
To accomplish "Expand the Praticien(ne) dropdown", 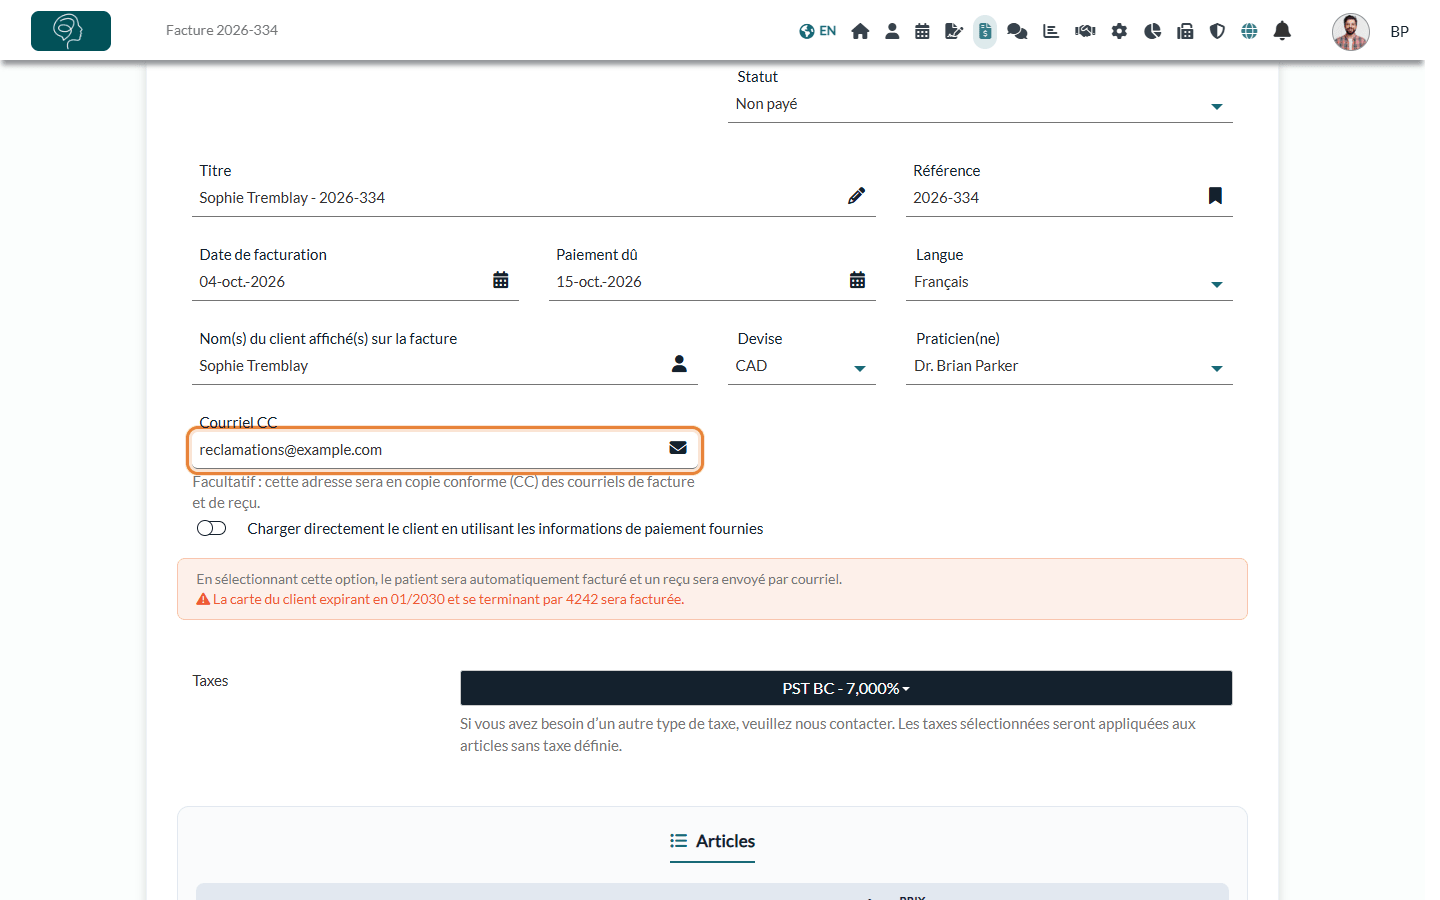I will tap(1069, 366).
